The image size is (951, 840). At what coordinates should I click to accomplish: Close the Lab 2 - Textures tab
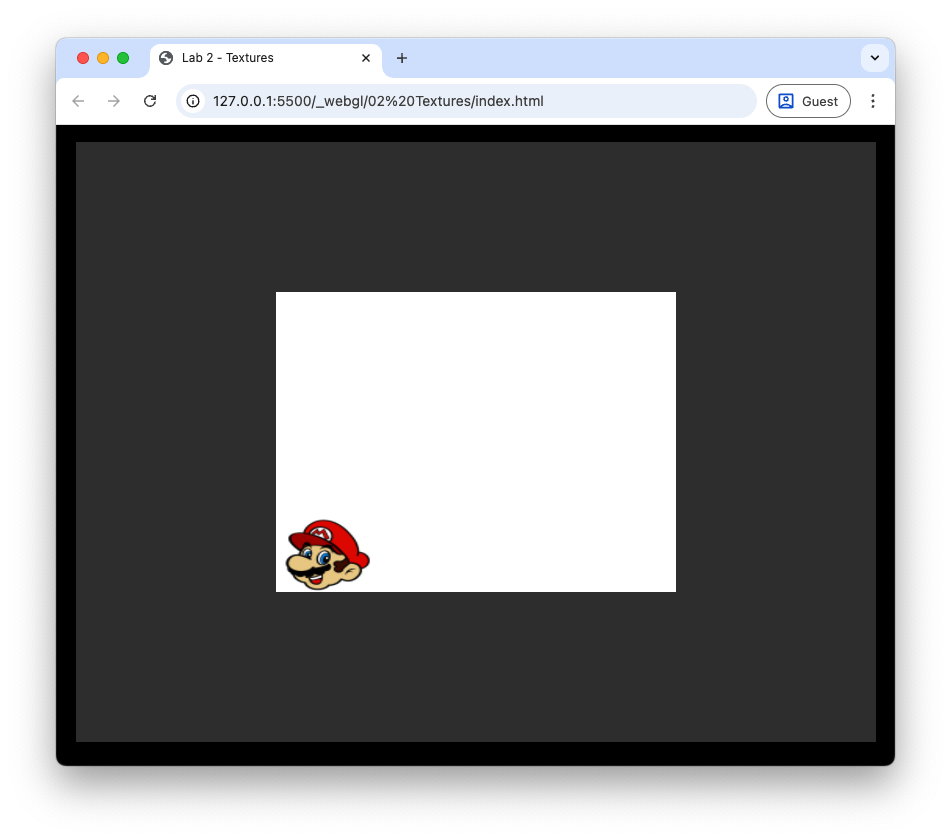click(x=366, y=58)
